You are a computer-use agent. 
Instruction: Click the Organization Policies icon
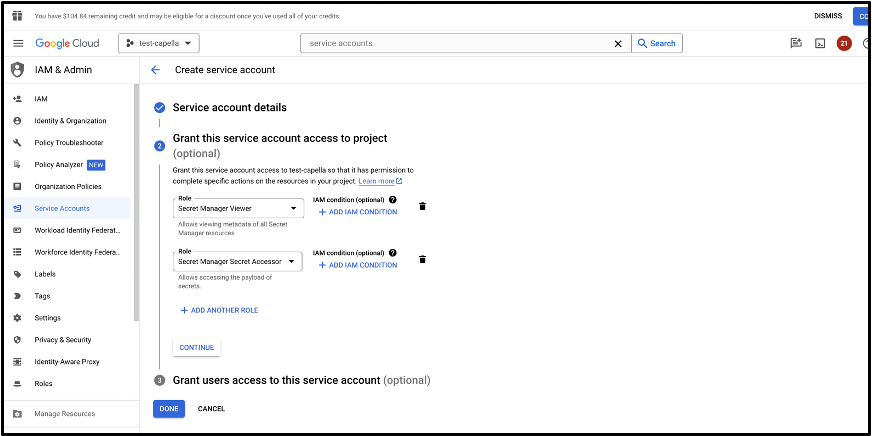pyautogui.click(x=17, y=186)
